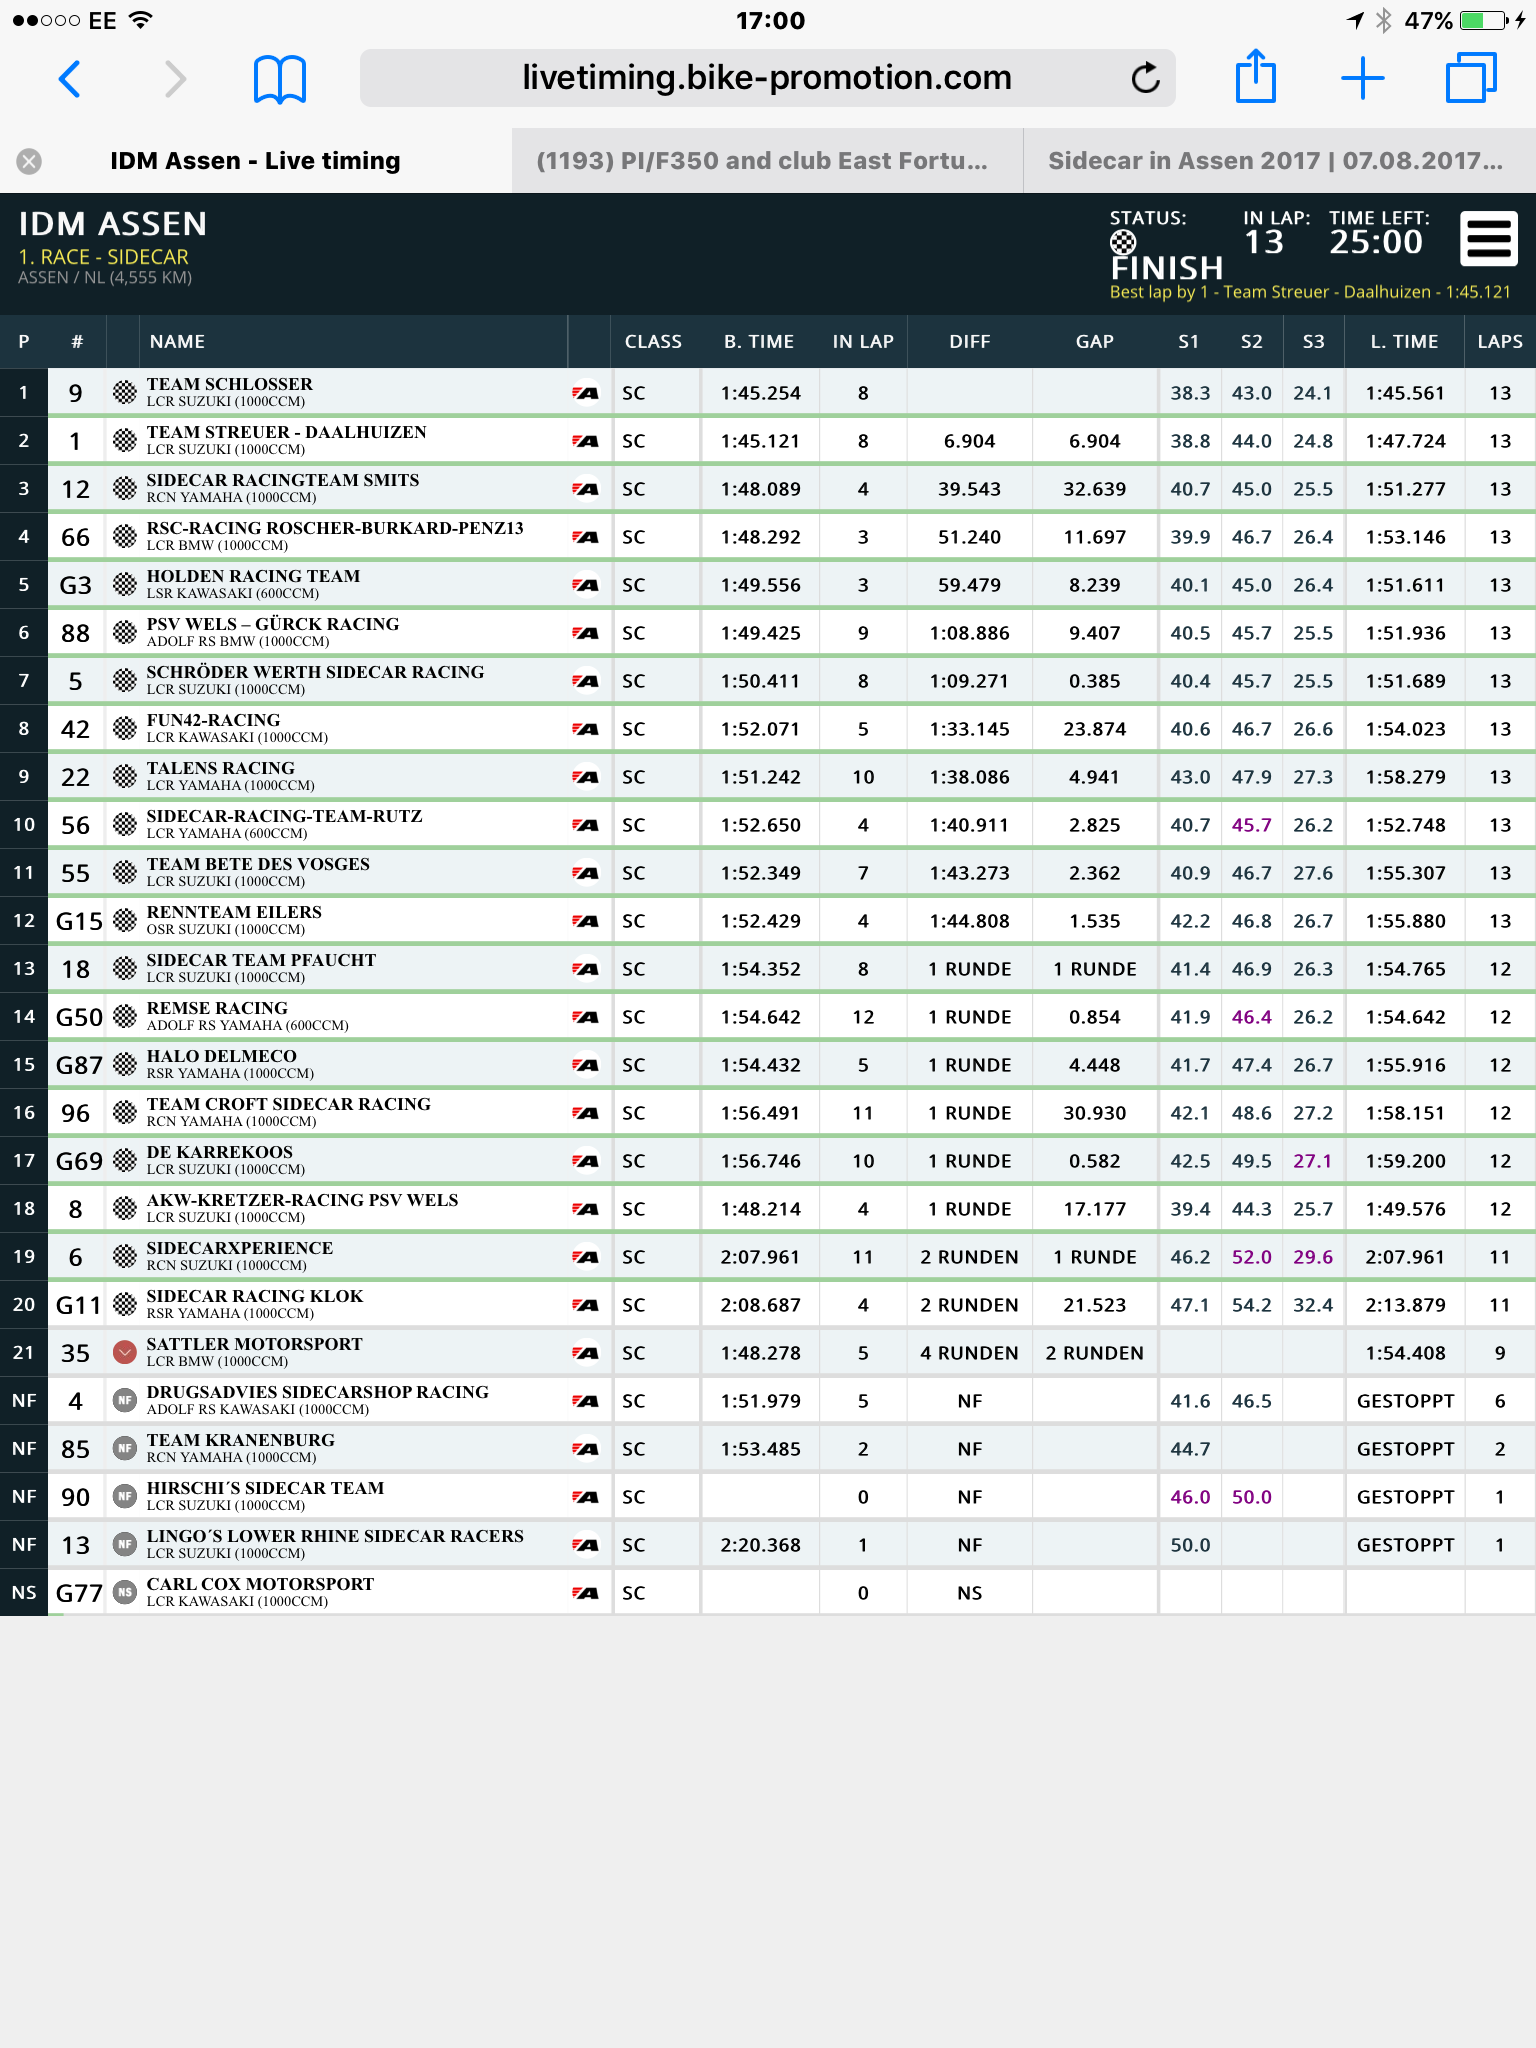This screenshot has height=2048, width=1536.
Task: Select the Sidecar Racingteam Smits team name
Action: 283,480
